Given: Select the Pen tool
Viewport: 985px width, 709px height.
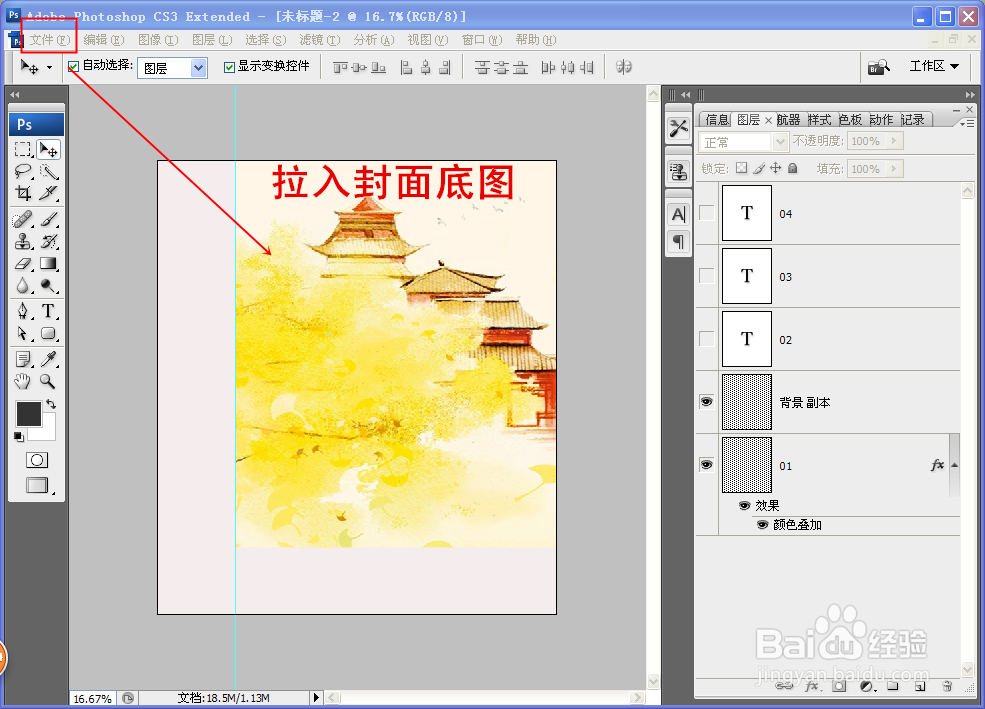Looking at the screenshot, I should click(x=23, y=311).
